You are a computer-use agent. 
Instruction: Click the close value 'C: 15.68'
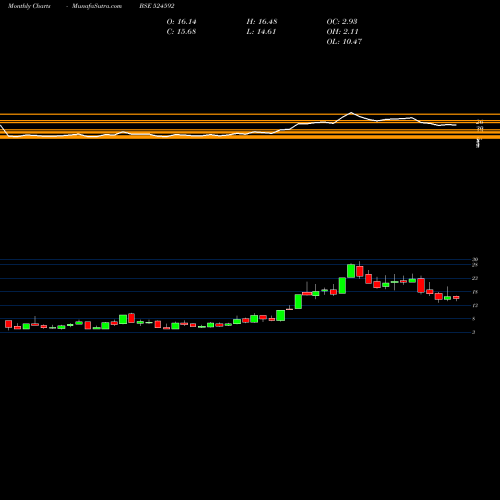click(181, 32)
